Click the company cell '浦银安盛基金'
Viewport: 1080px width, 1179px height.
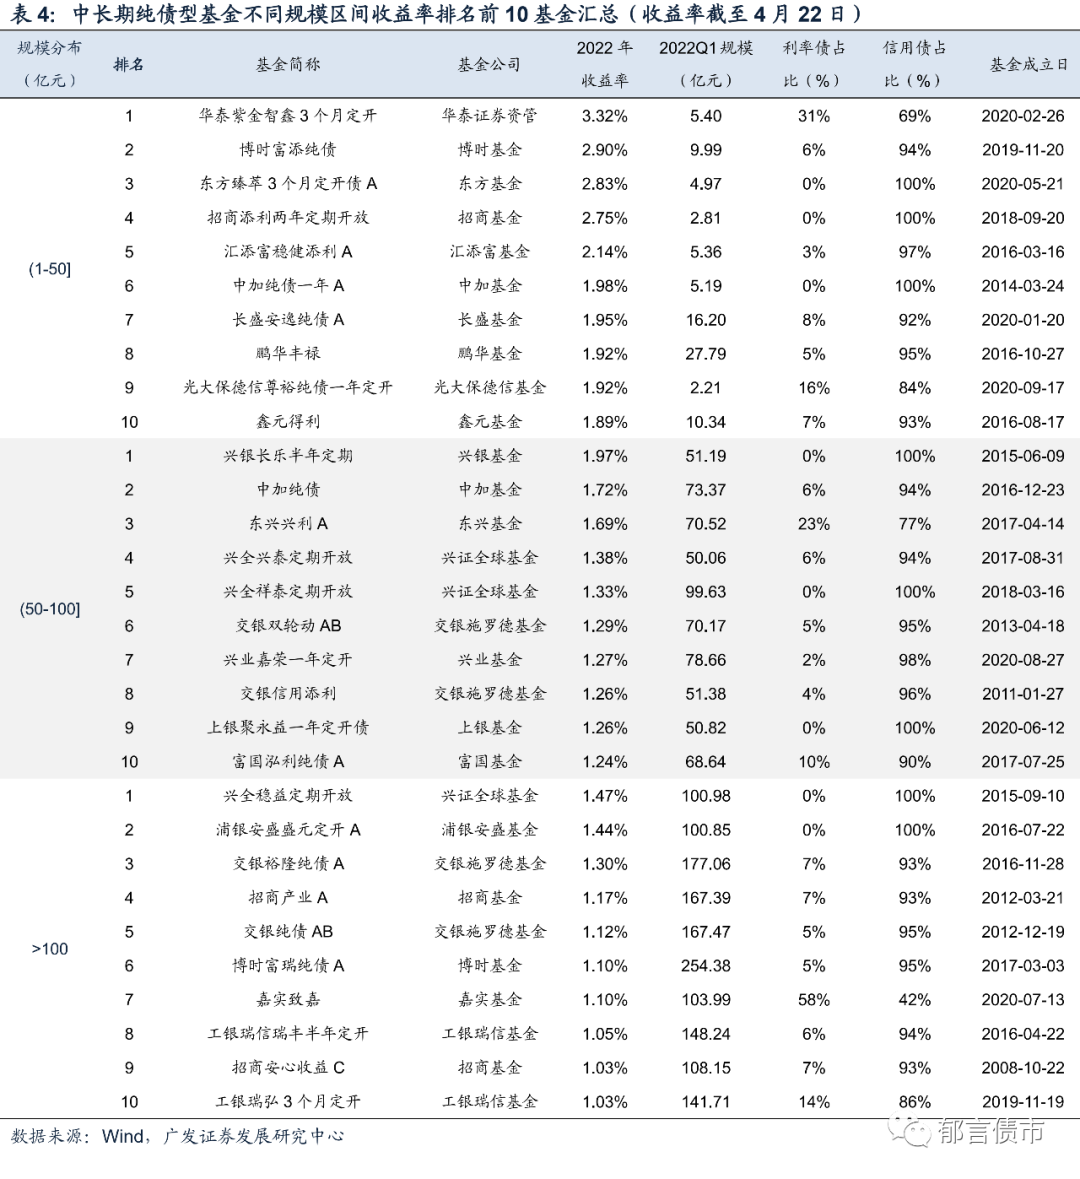[x=490, y=829]
